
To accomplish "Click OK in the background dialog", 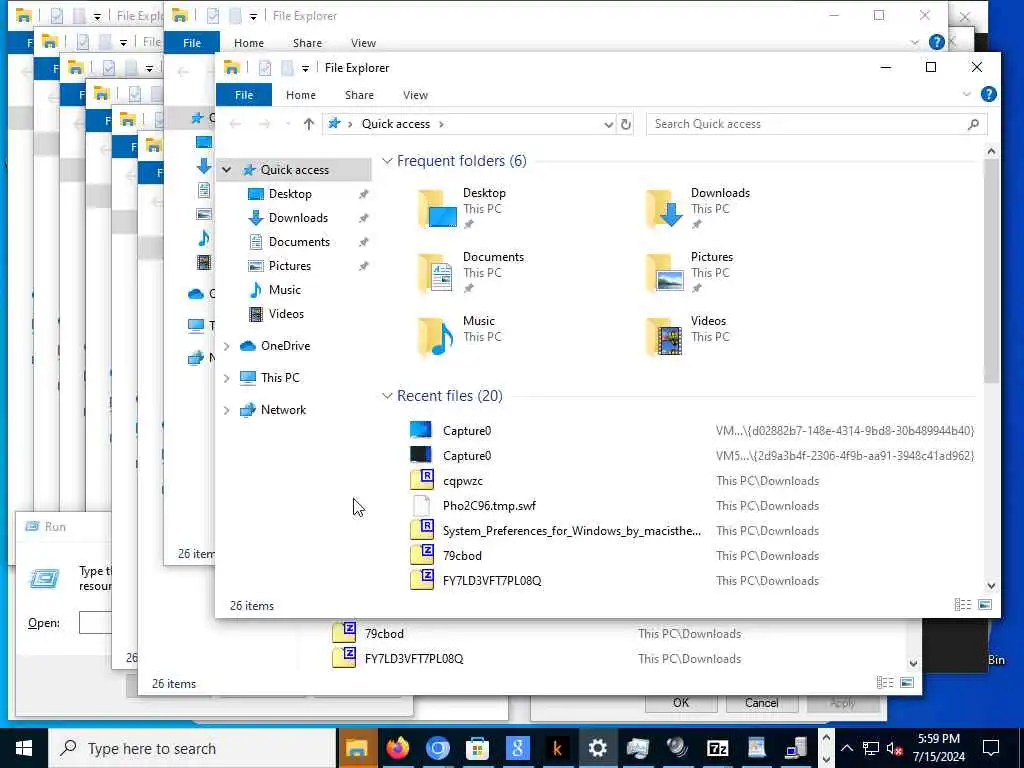I will click(x=680, y=703).
